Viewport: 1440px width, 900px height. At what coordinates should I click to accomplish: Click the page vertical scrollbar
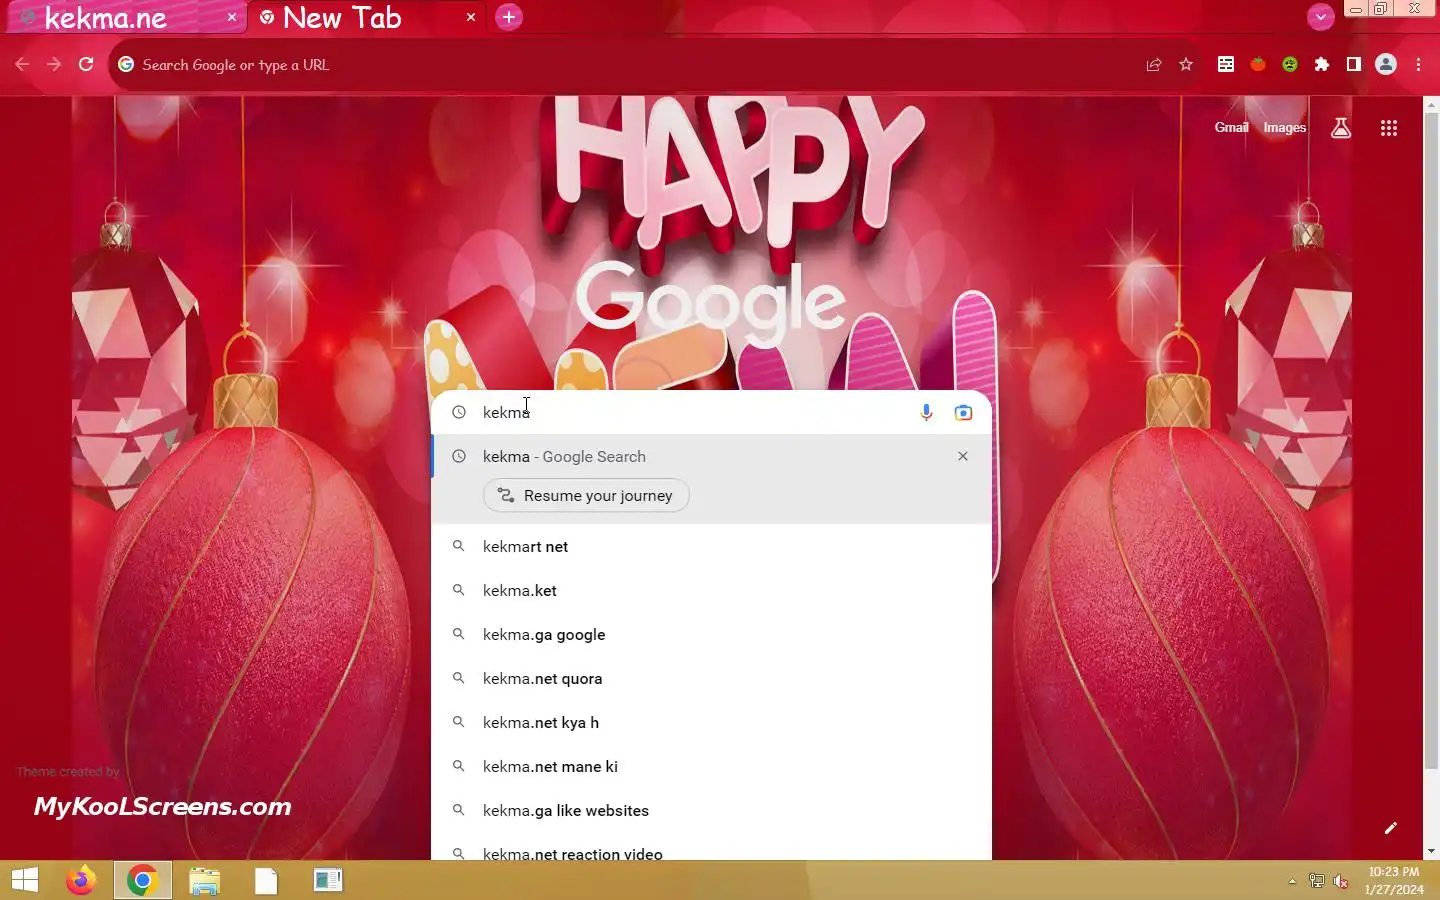1431,440
